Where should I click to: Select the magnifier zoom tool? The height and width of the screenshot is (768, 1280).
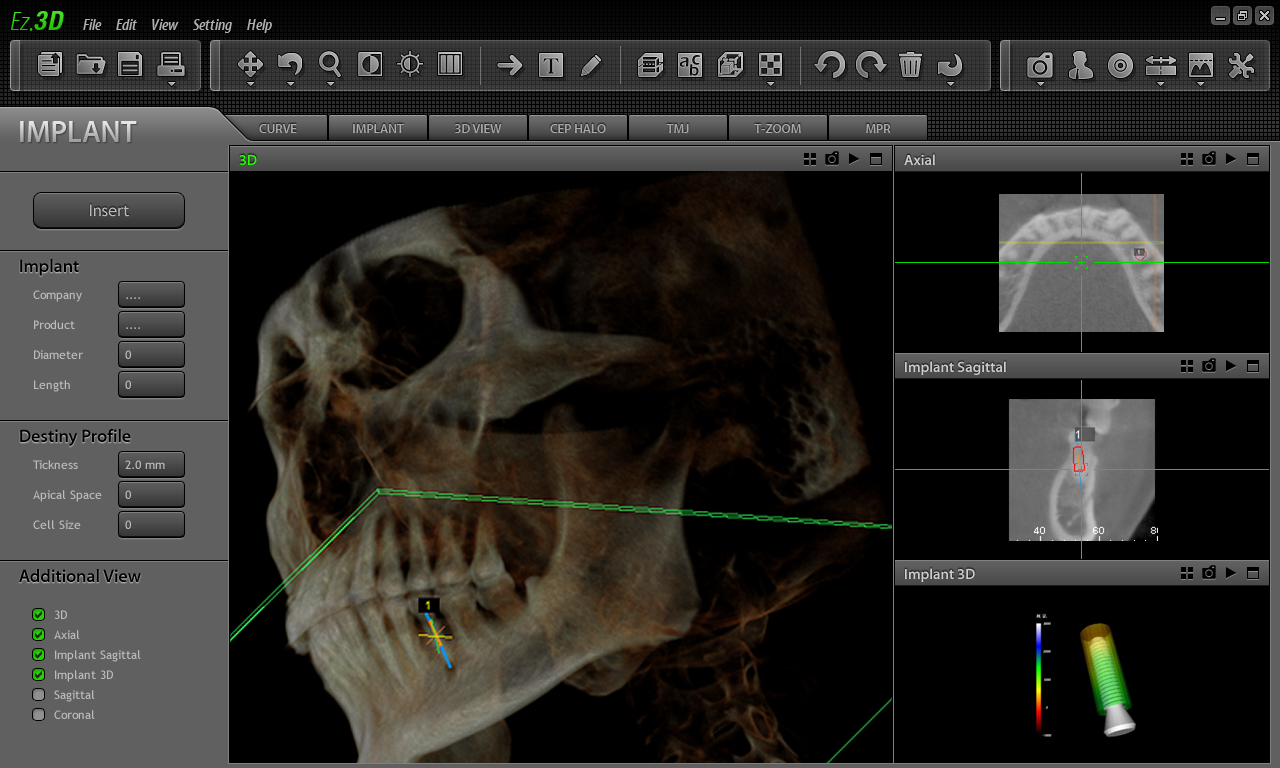click(330, 65)
